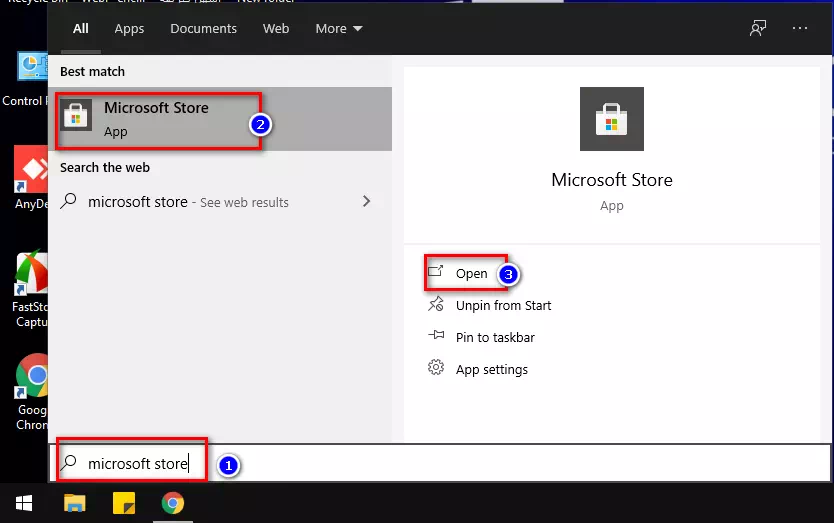Click the Microsoft Store title in preview pane
Viewport: 834px width, 523px height.
(612, 180)
